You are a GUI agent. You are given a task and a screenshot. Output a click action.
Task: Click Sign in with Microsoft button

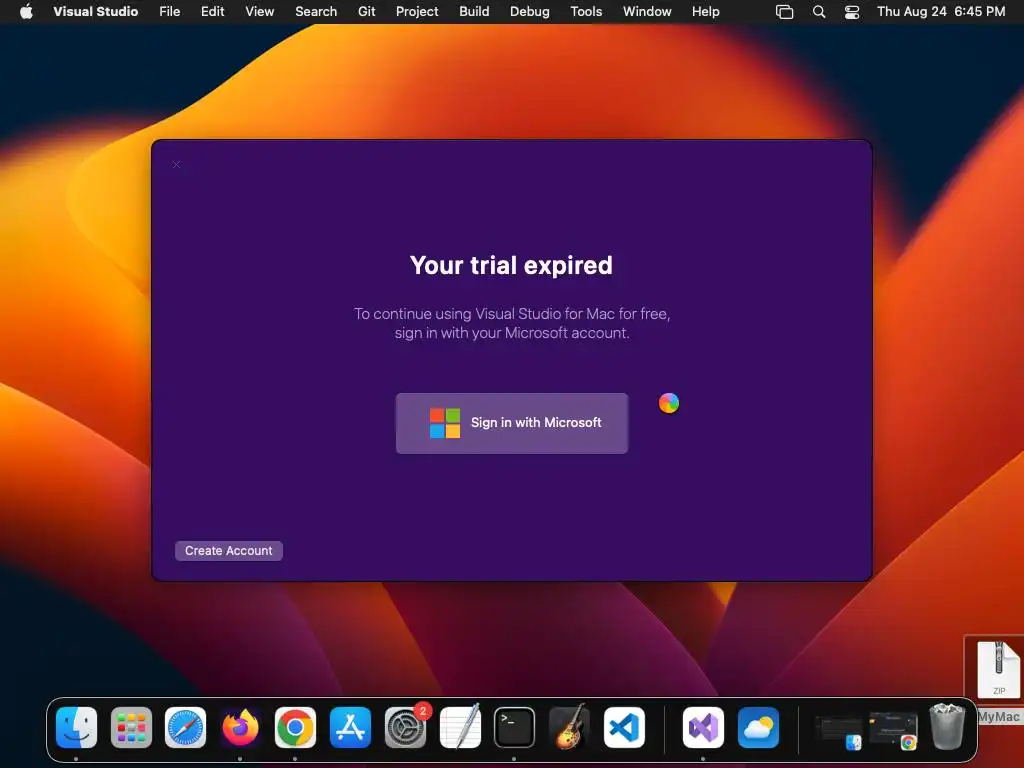click(x=511, y=423)
